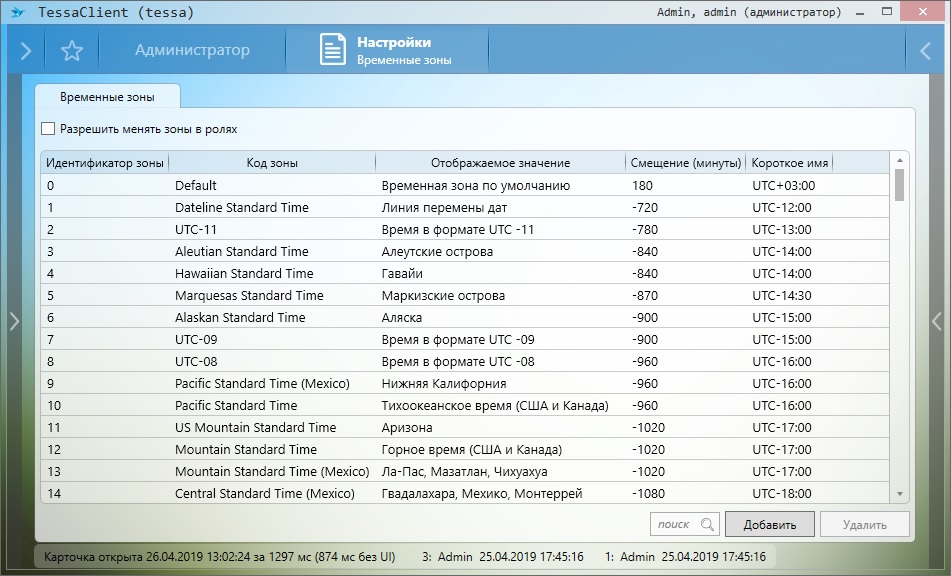951x576 pixels.
Task: Click the search magnifier icon
Action: coord(708,524)
